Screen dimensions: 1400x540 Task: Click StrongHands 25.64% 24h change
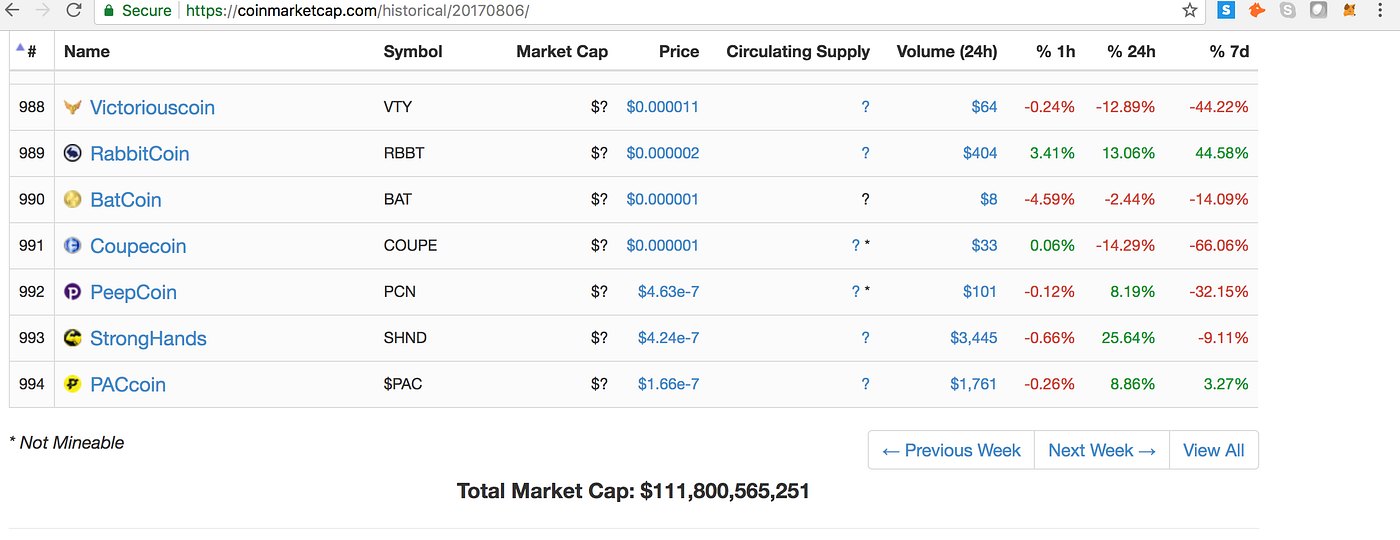click(x=1128, y=337)
